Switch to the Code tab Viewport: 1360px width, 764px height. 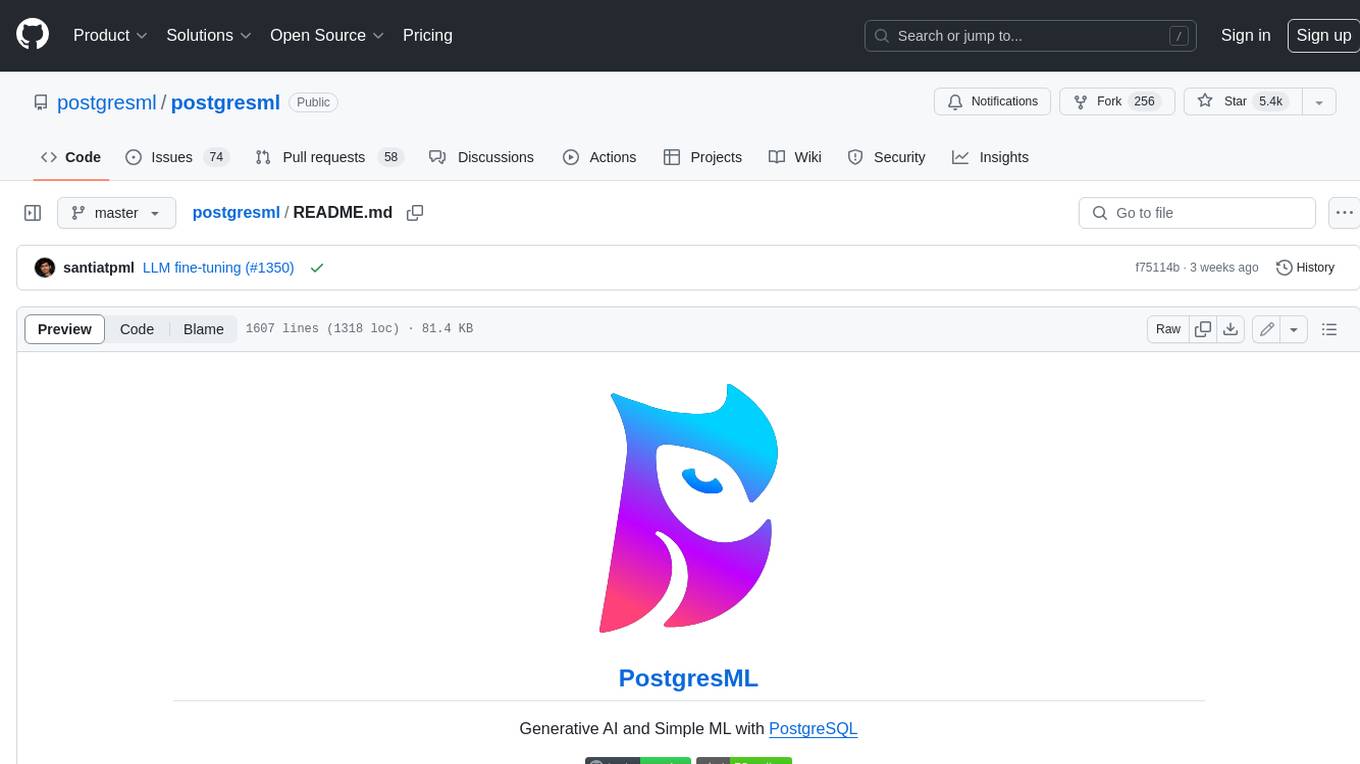pos(70,157)
